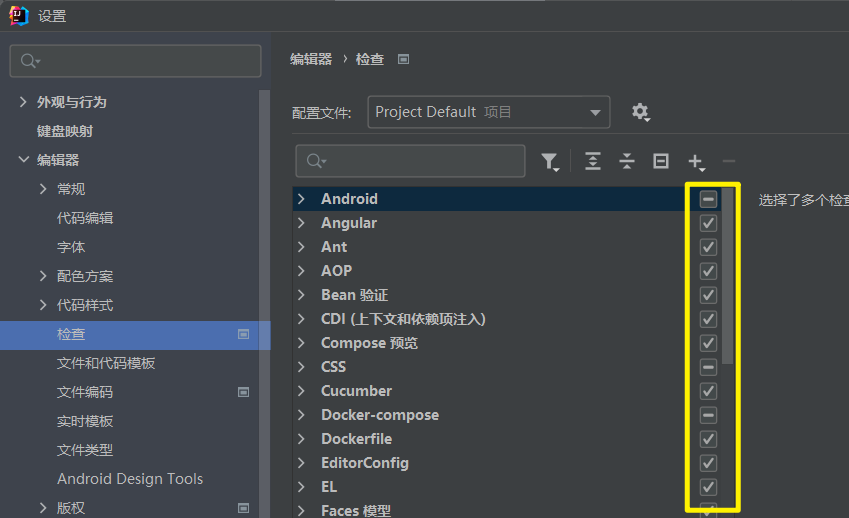
Task: Click the inspection list vertical scrollbar
Action: tap(728, 280)
